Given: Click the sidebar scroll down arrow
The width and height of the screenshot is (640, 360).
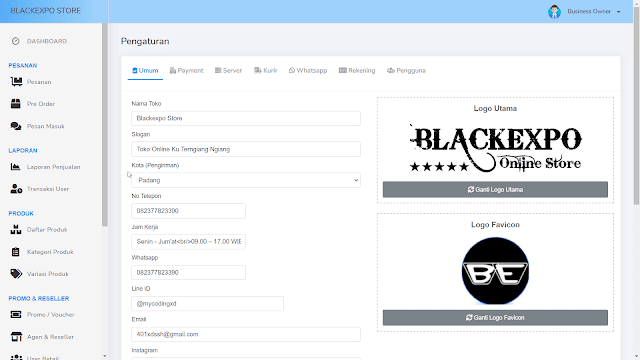Looking at the screenshot, I should click(x=104, y=356).
